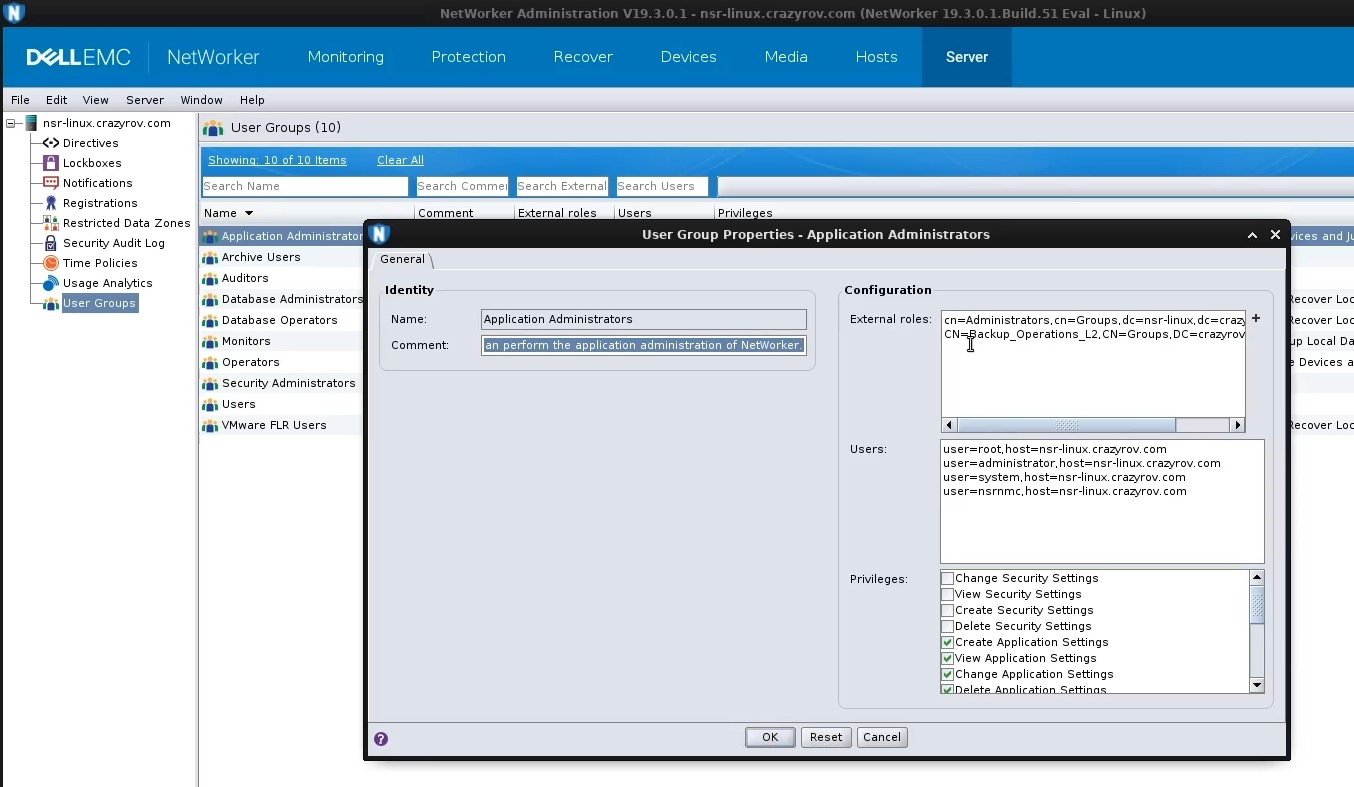The width and height of the screenshot is (1354, 787).
Task: Click the Reset button
Action: [x=826, y=737]
